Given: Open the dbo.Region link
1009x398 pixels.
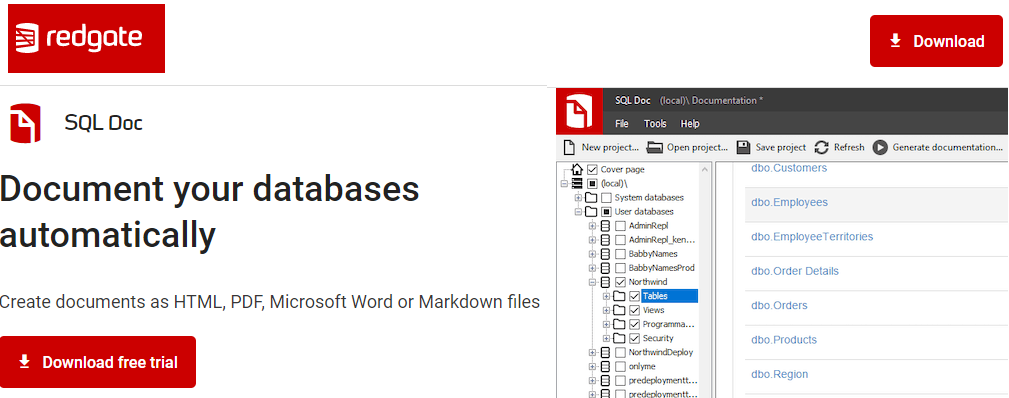Looking at the screenshot, I should tap(779, 374).
